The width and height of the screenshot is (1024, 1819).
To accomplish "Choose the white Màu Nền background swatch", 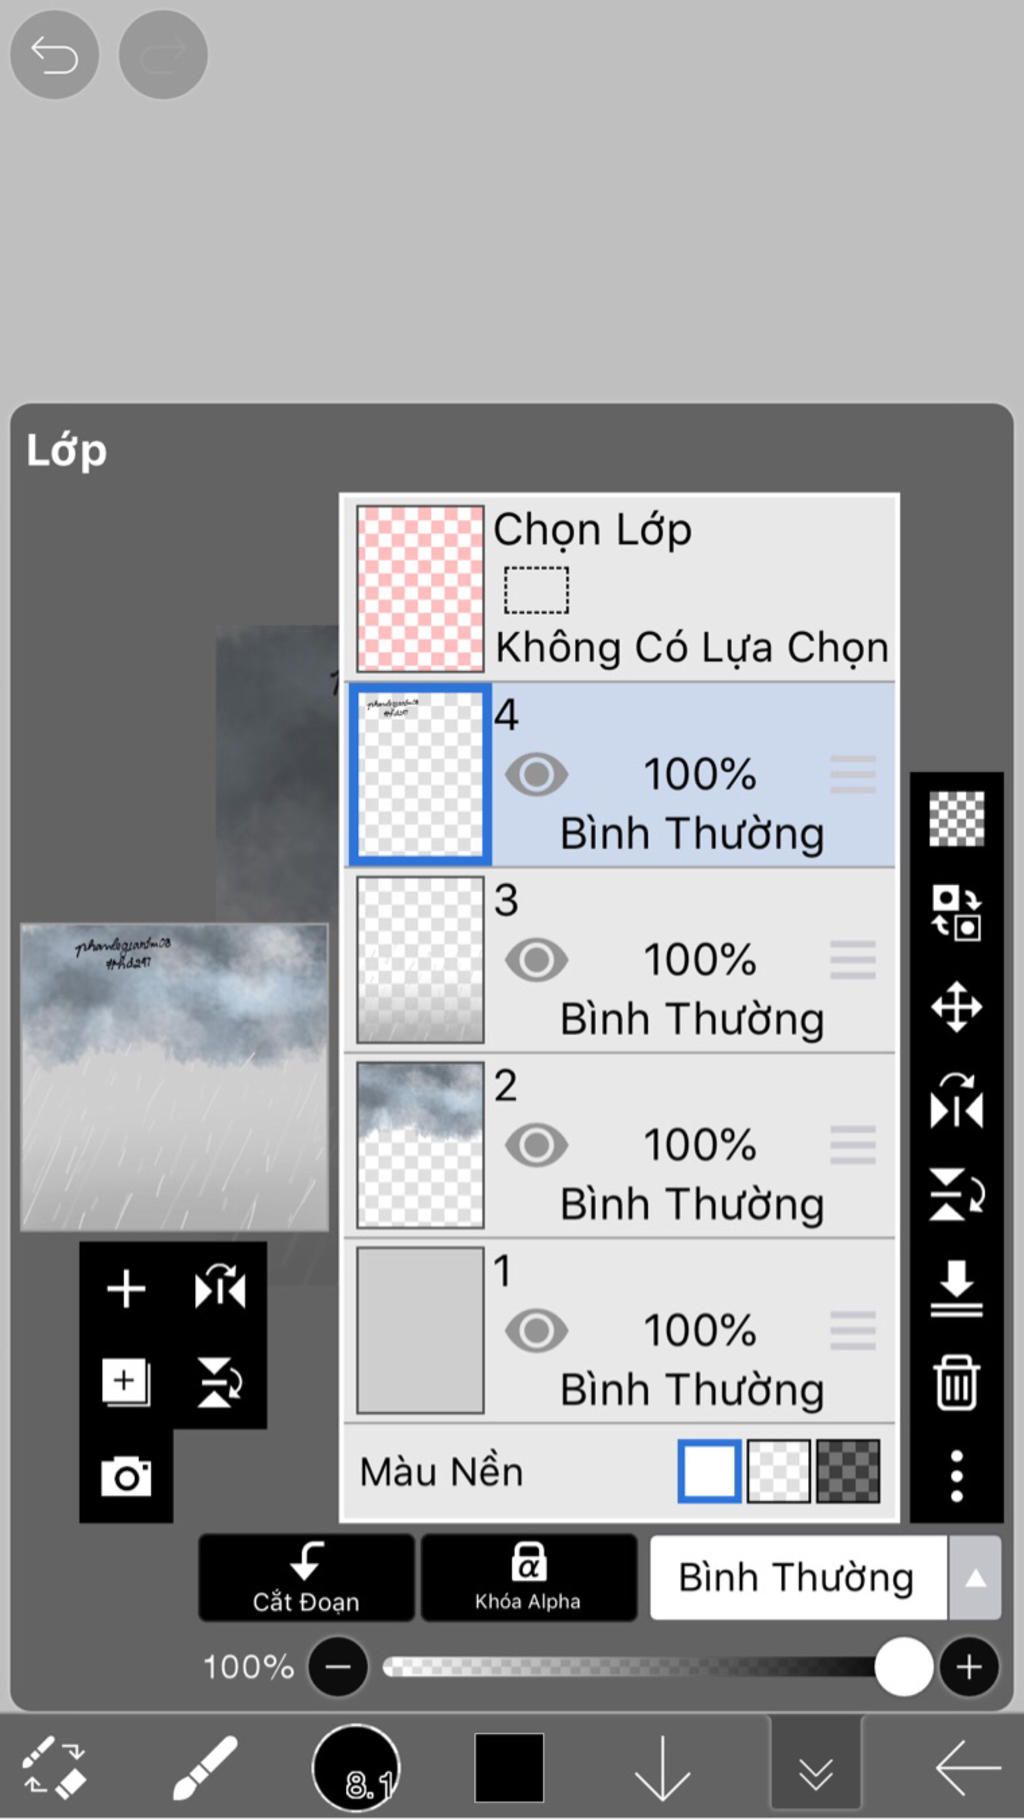I will (709, 1471).
